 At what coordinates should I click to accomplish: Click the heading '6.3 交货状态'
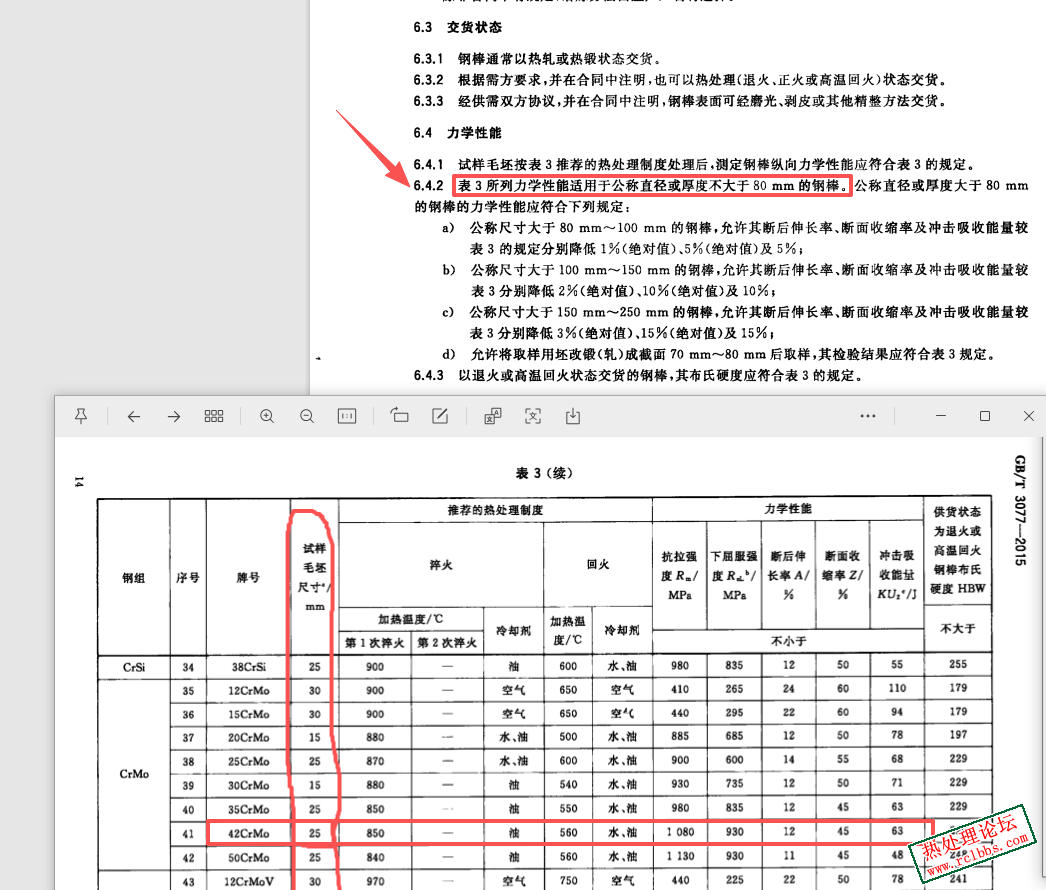click(458, 27)
